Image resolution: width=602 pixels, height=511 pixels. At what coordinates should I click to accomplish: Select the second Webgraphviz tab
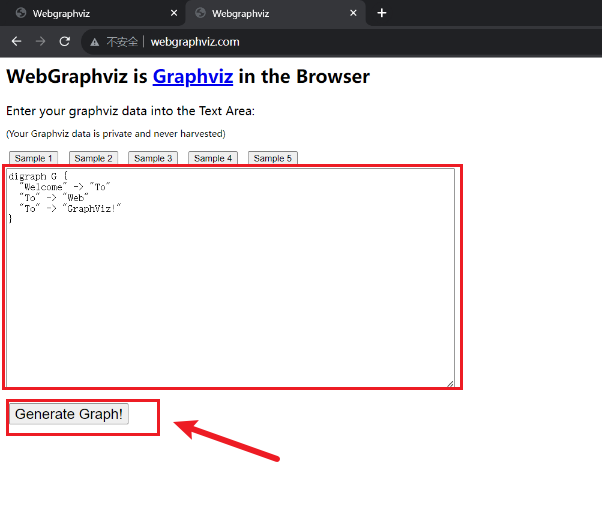click(276, 13)
